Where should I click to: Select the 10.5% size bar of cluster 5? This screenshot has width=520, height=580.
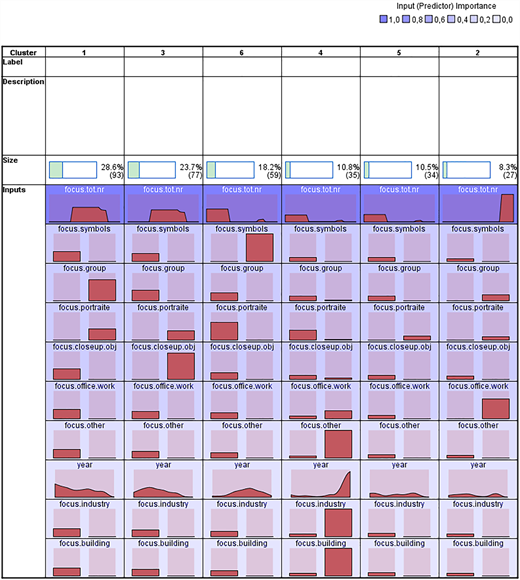[x=388, y=170]
